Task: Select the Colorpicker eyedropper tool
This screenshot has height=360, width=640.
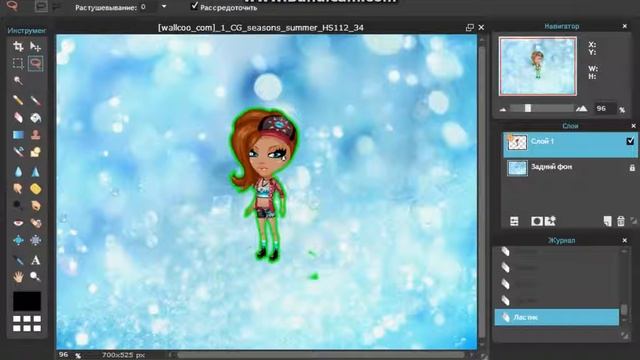Action: (18, 260)
